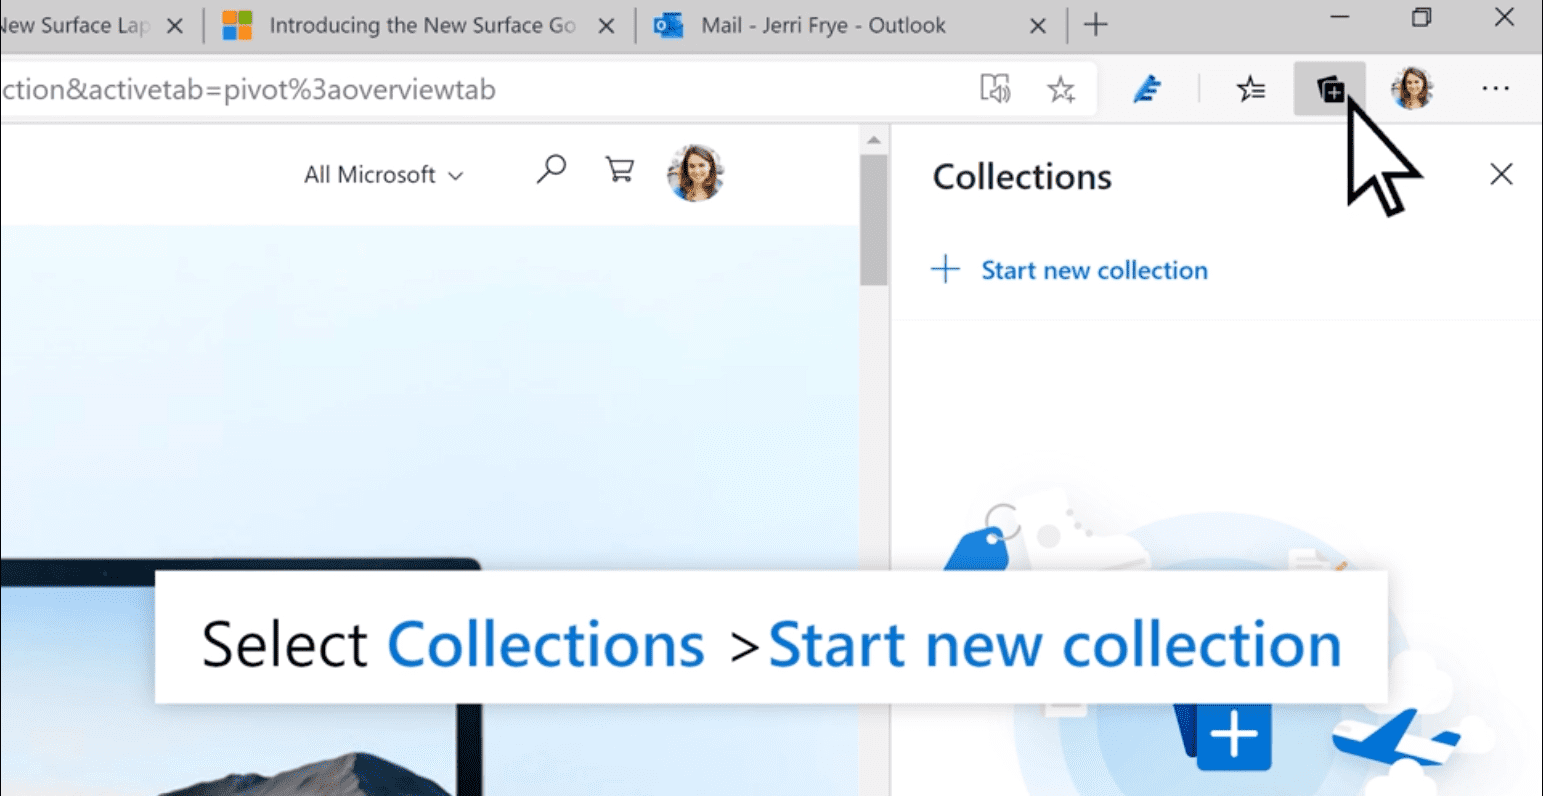Open the Collections toolbar button

click(x=1330, y=90)
